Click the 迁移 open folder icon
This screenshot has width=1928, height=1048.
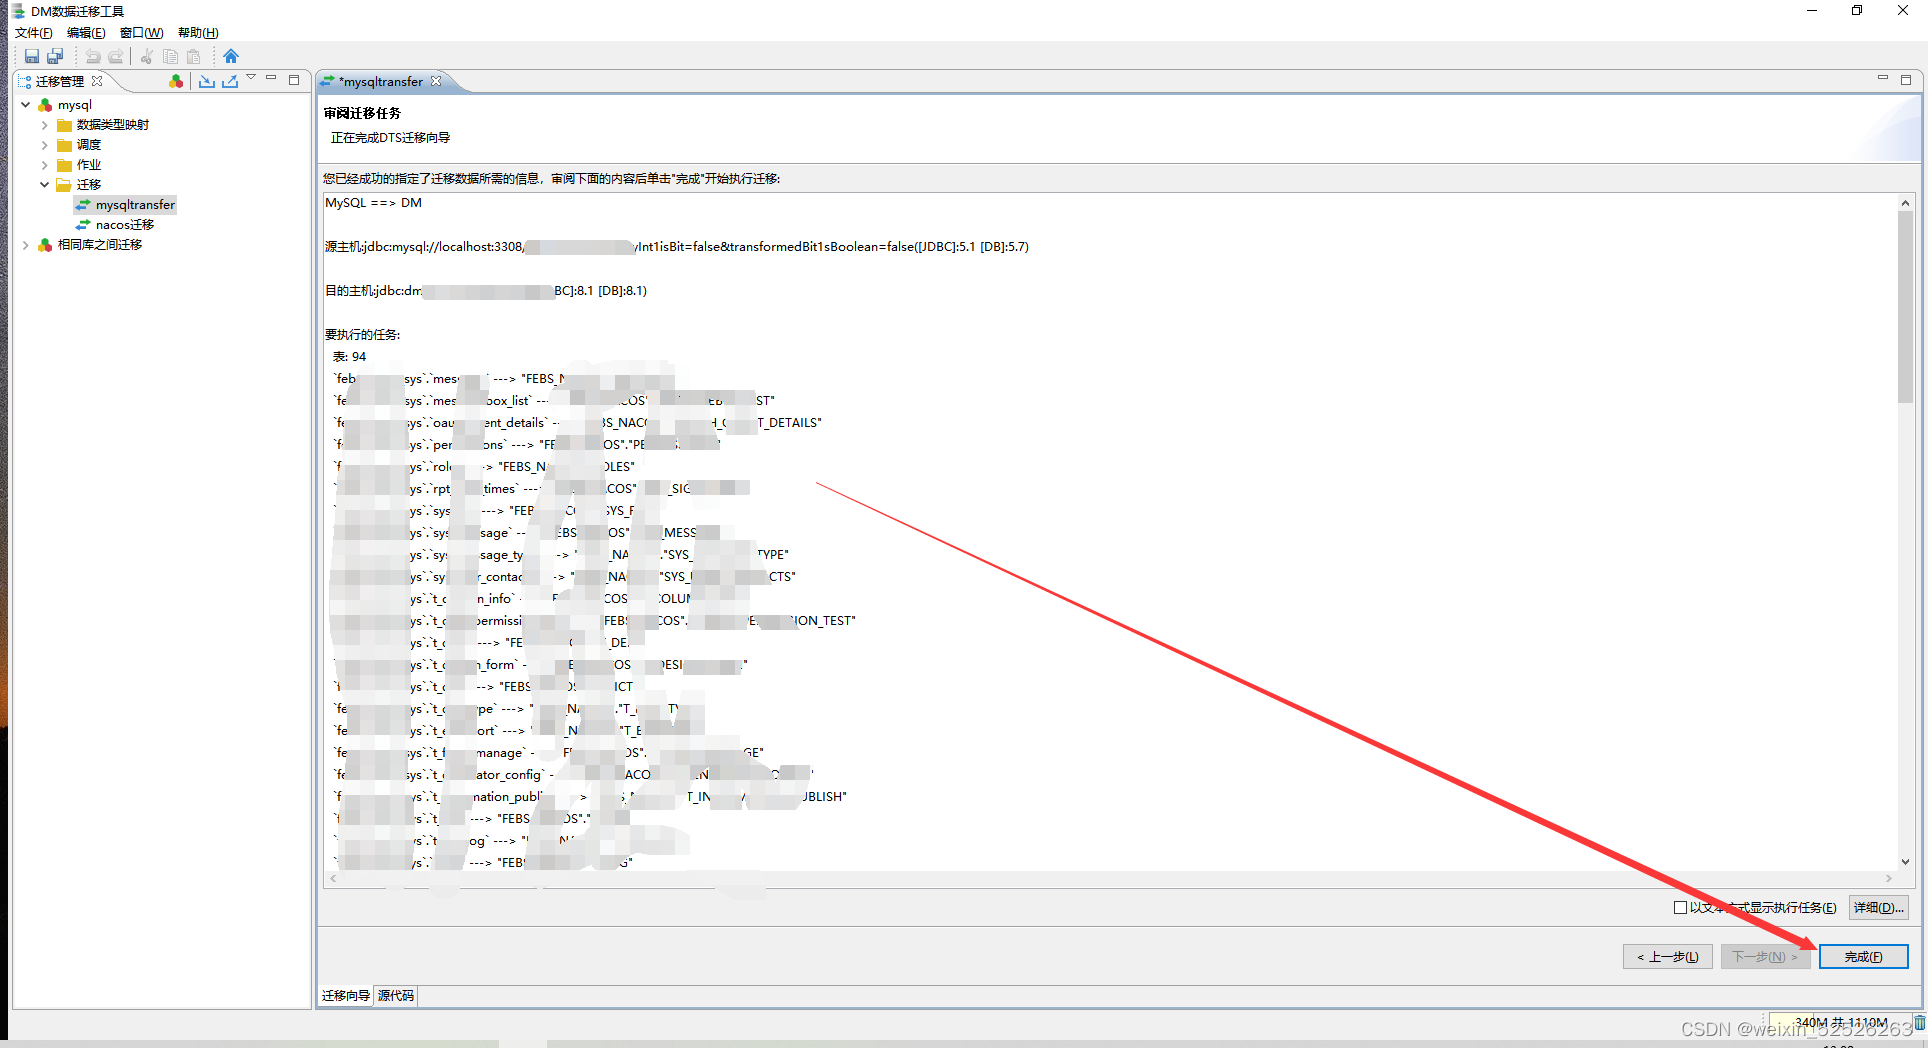click(64, 185)
